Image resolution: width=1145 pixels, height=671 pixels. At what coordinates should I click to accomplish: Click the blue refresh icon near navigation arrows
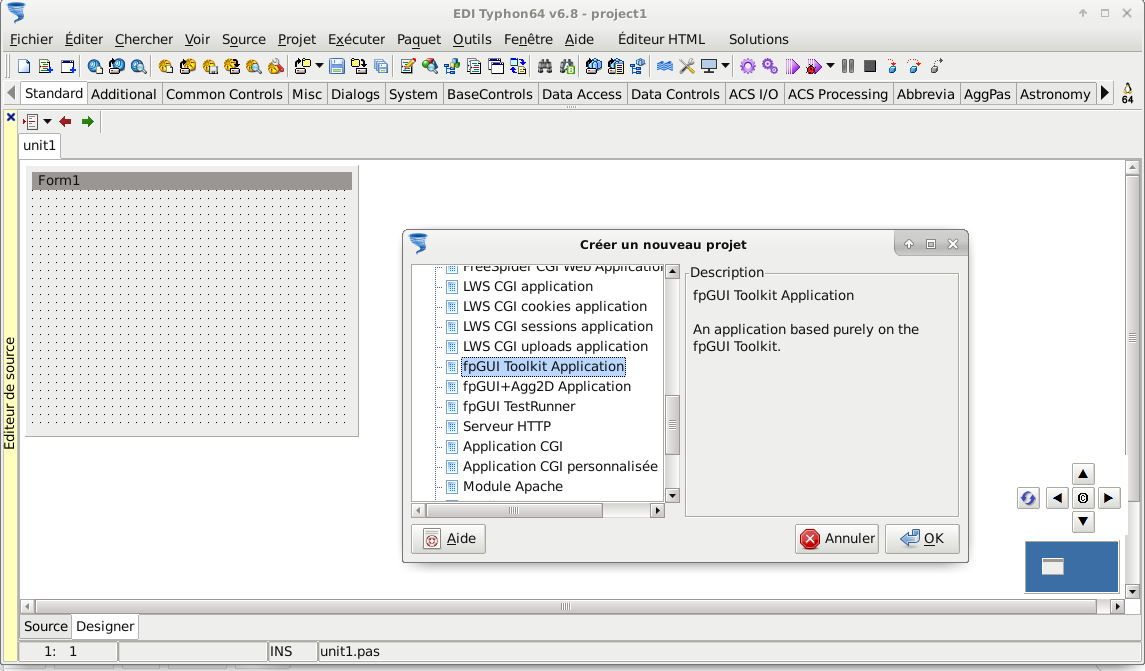click(x=1028, y=498)
